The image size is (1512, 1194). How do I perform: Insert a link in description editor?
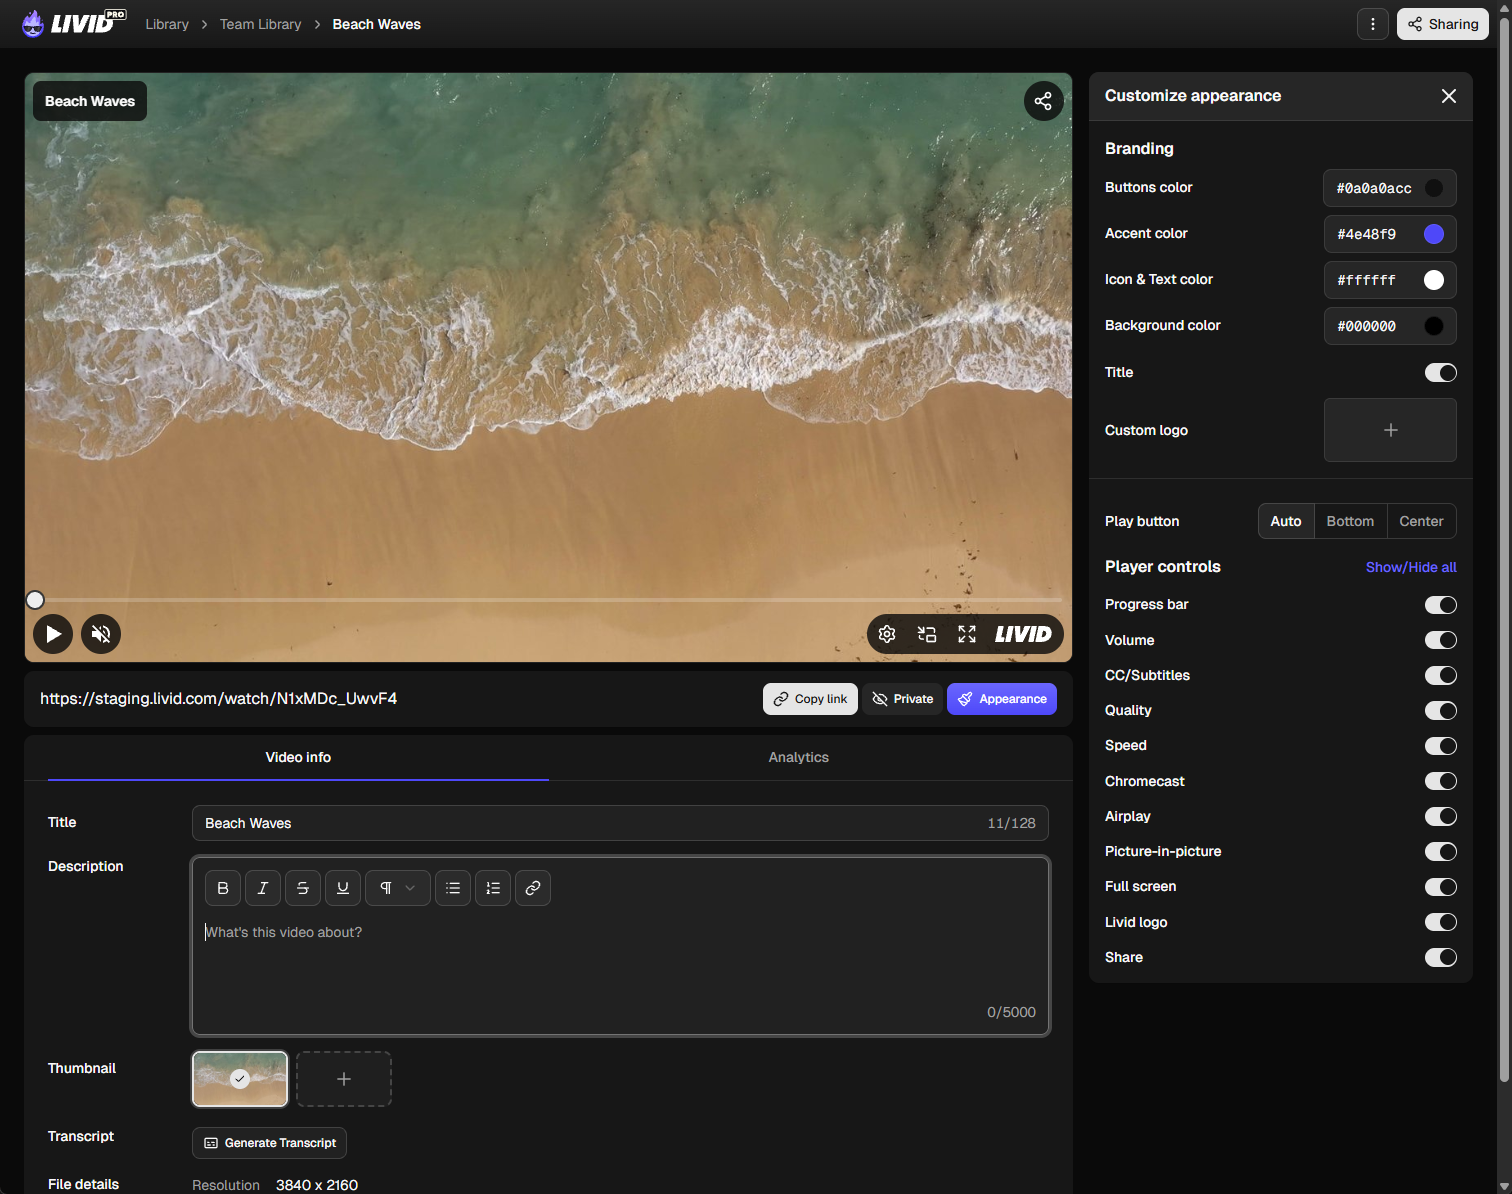point(533,888)
